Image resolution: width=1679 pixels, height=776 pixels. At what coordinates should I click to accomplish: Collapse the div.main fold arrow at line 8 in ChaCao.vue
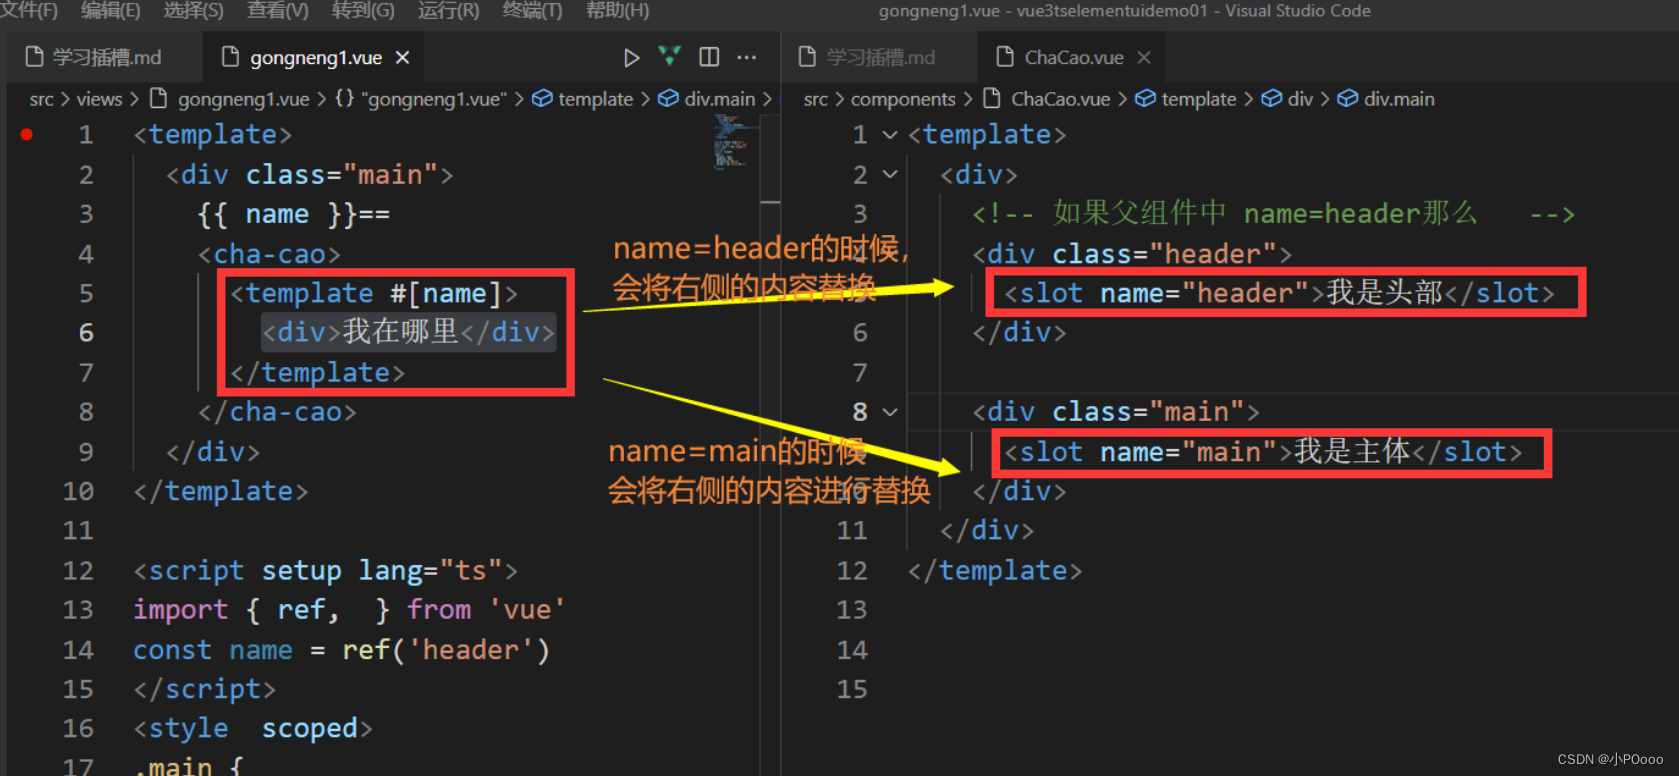(890, 412)
